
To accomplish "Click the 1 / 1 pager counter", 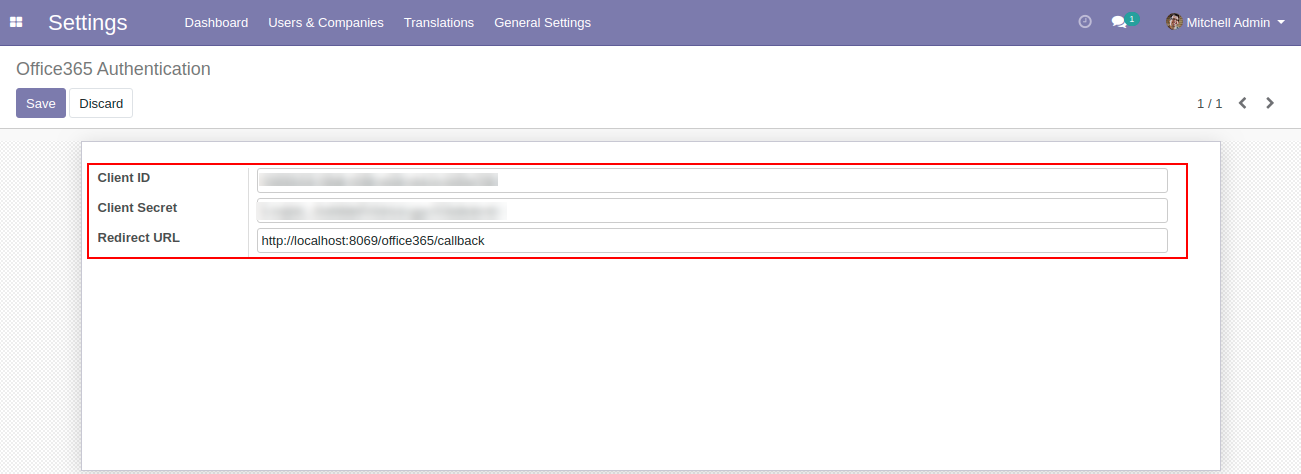I will [1209, 103].
